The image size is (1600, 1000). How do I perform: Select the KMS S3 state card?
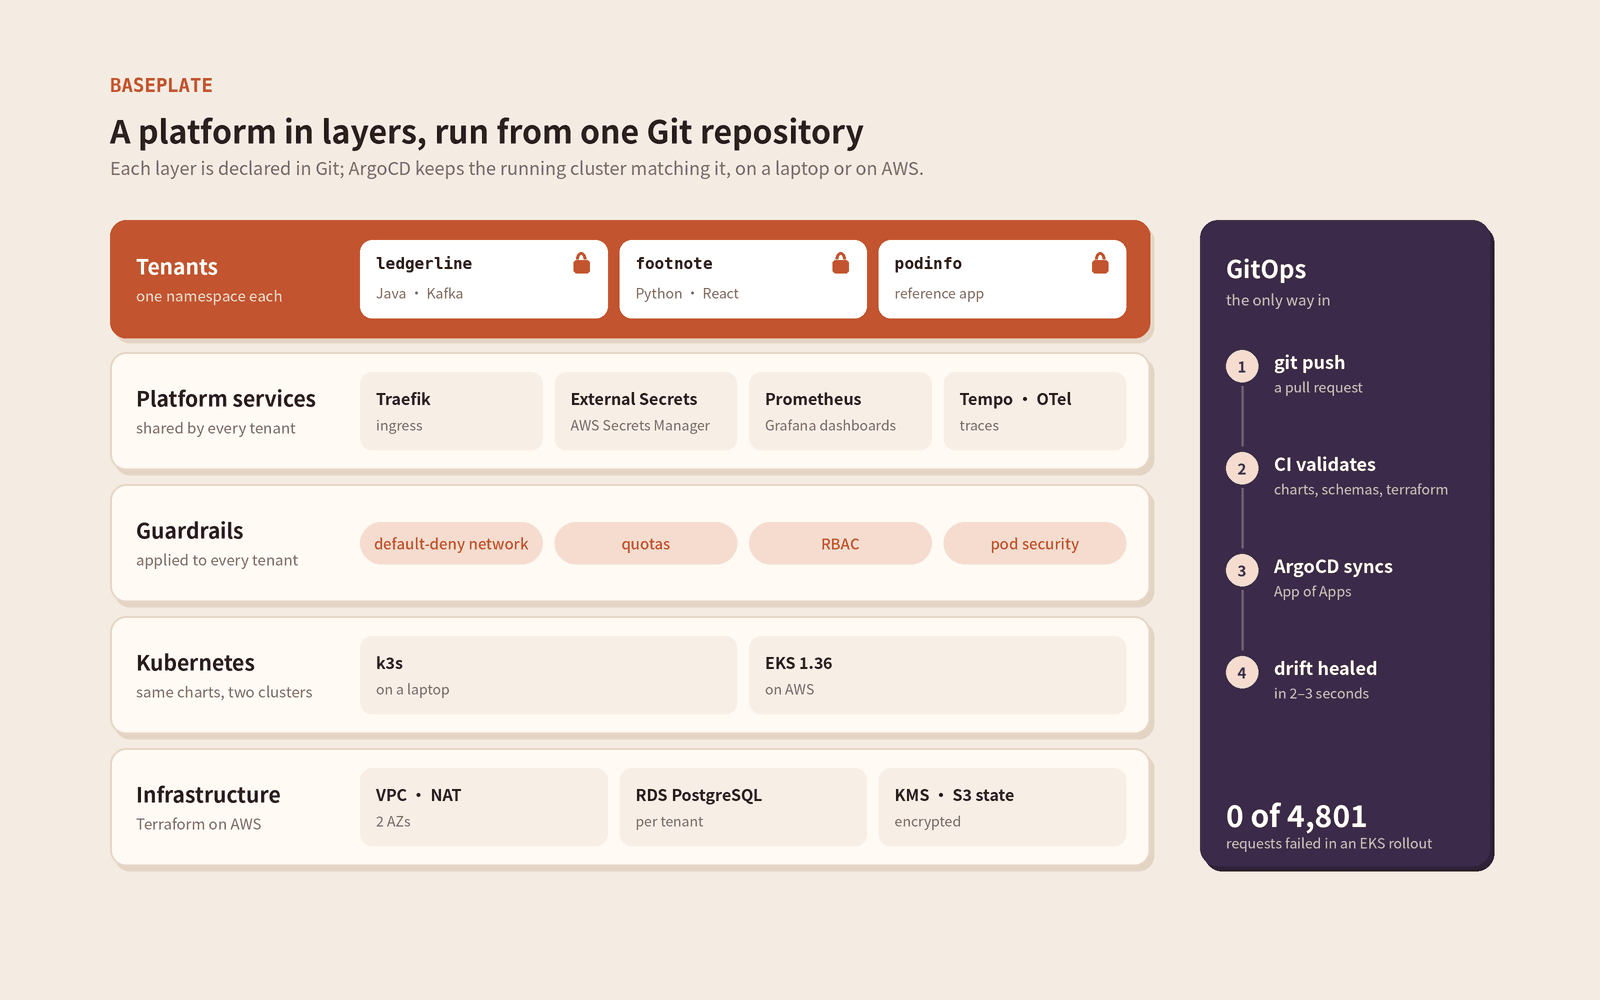coord(1002,807)
